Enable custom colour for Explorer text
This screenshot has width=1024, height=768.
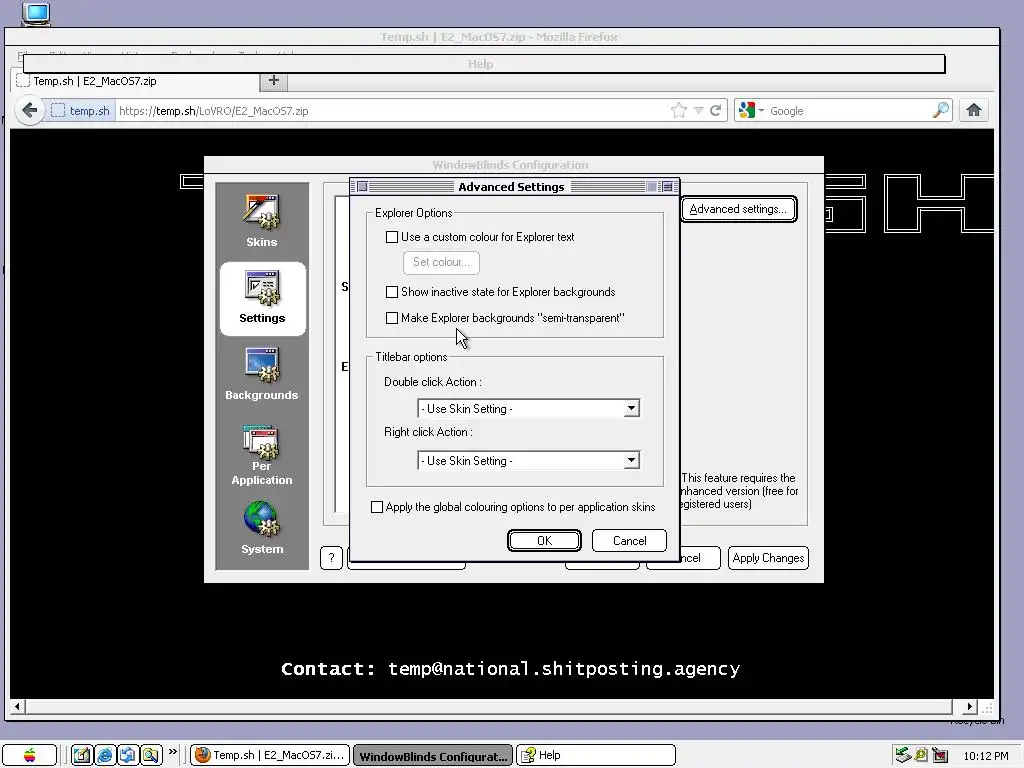(x=392, y=237)
